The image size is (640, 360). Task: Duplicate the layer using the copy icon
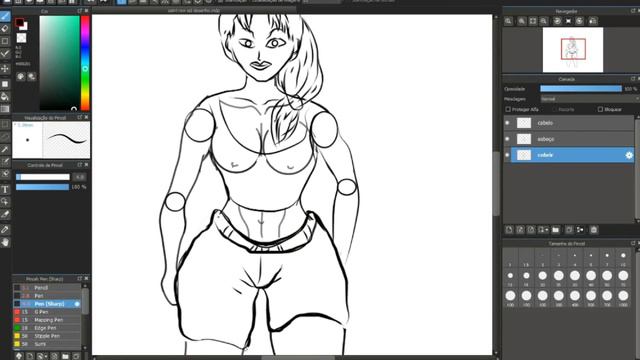[569, 230]
